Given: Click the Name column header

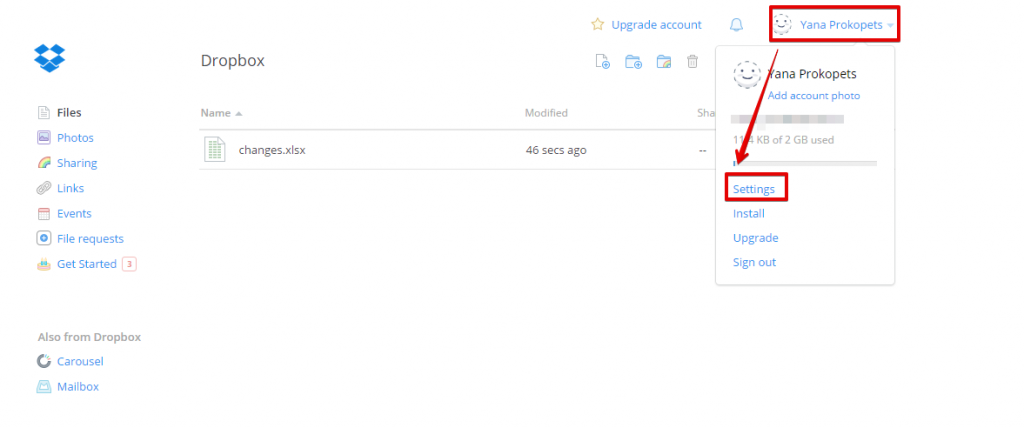Looking at the screenshot, I should pyautogui.click(x=216, y=113).
